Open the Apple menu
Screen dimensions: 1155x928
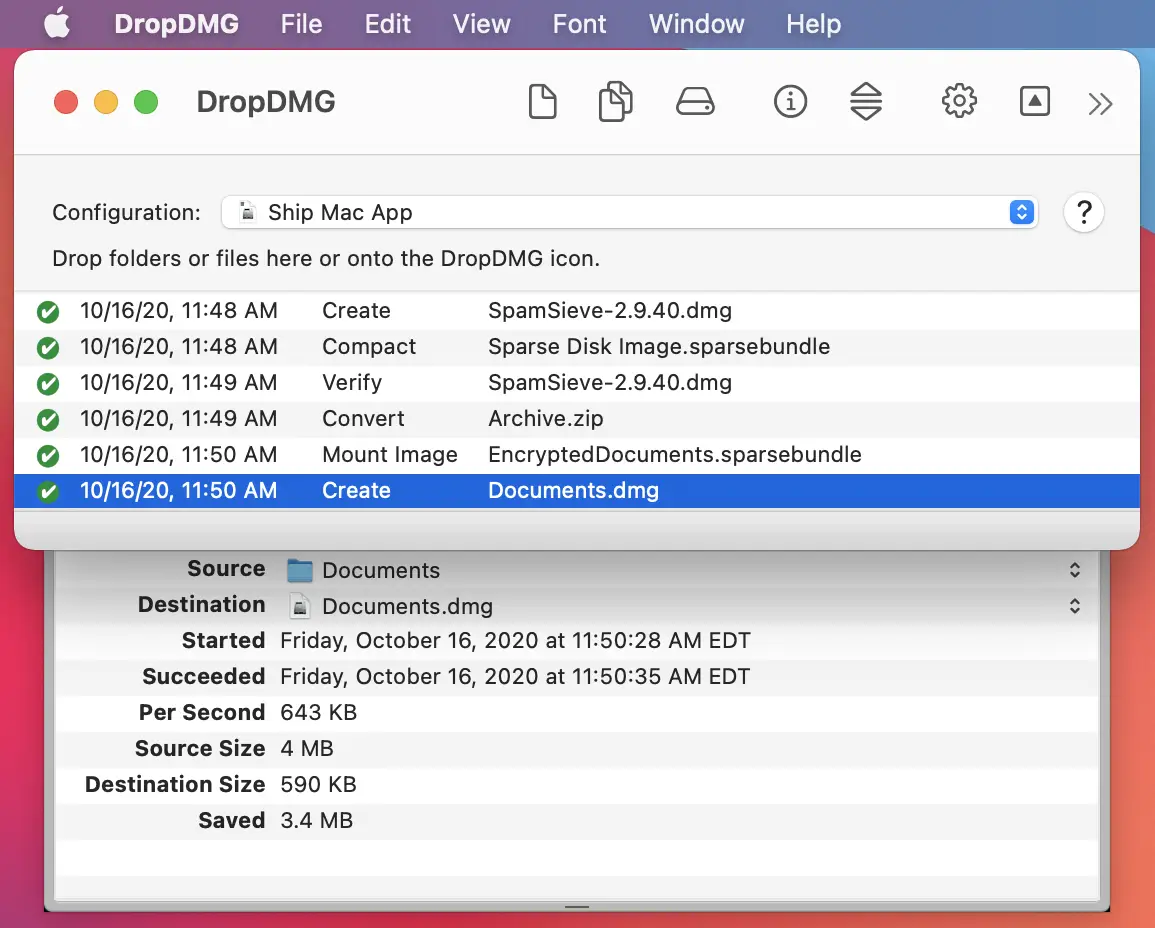(57, 24)
